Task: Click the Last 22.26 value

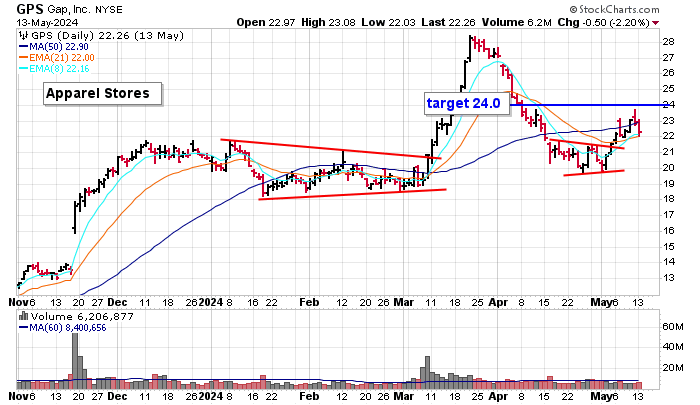Action: (448, 22)
